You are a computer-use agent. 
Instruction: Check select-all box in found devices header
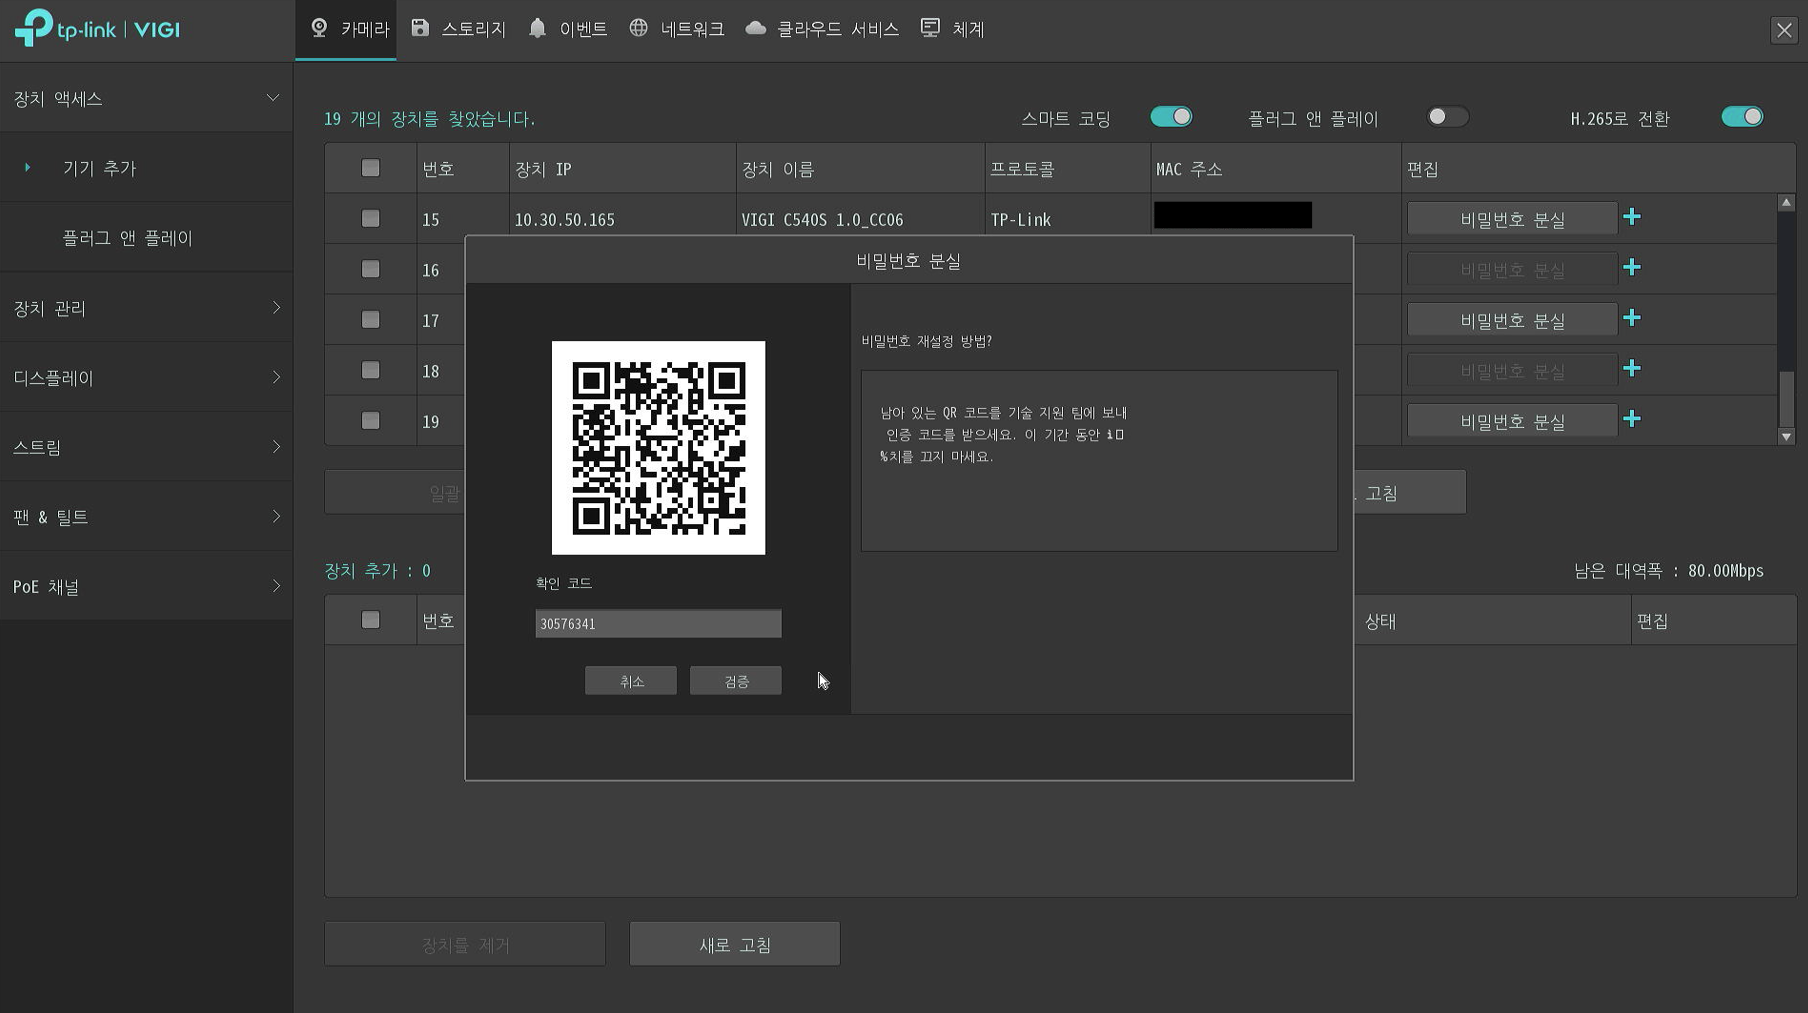[371, 168]
